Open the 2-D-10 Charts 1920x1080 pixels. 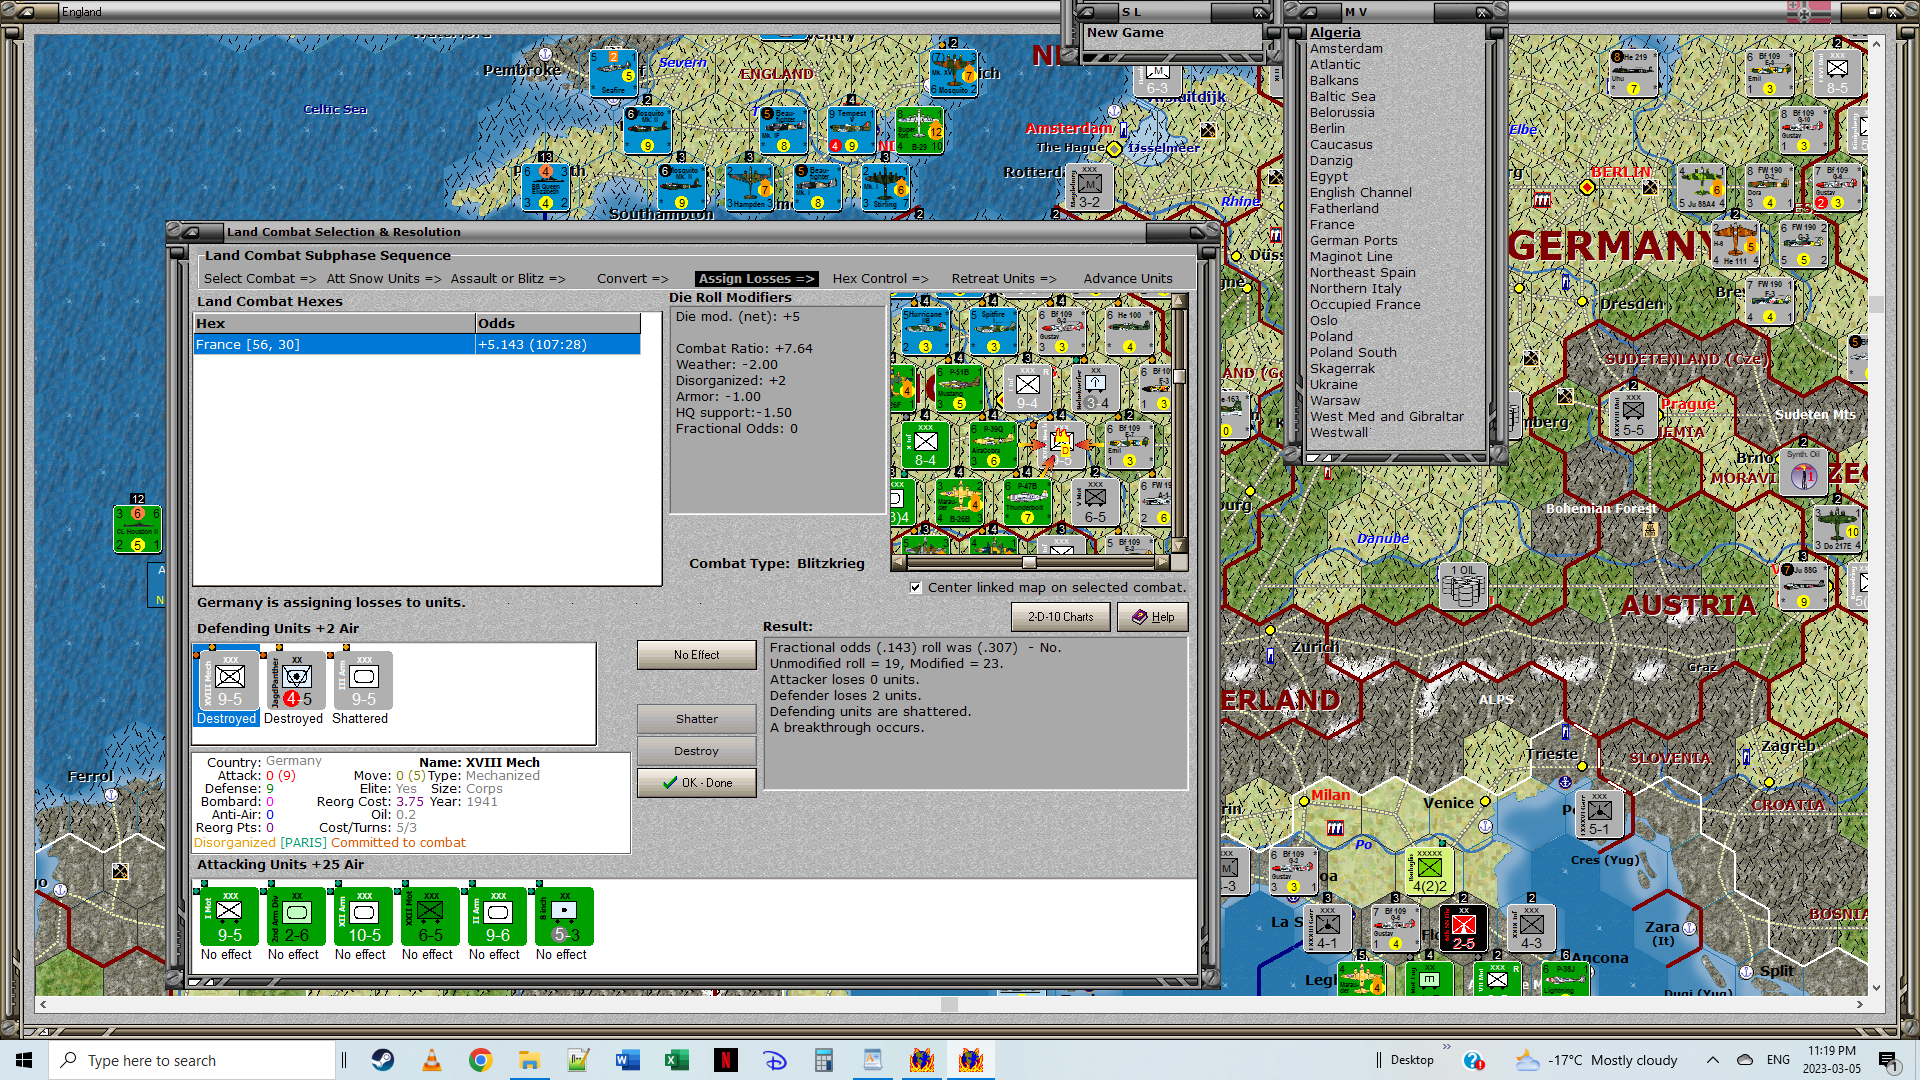coord(1060,617)
